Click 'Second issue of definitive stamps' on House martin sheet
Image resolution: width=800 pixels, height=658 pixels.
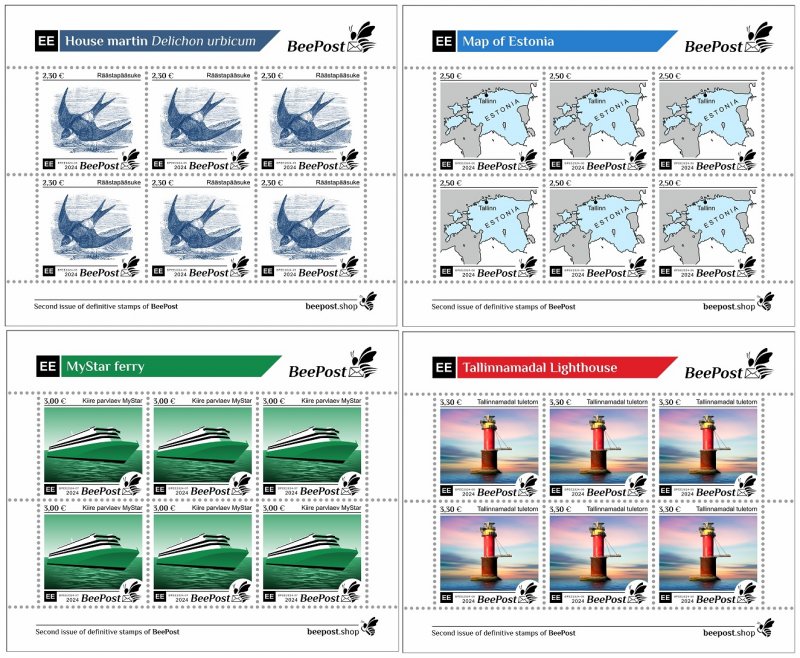106,307
